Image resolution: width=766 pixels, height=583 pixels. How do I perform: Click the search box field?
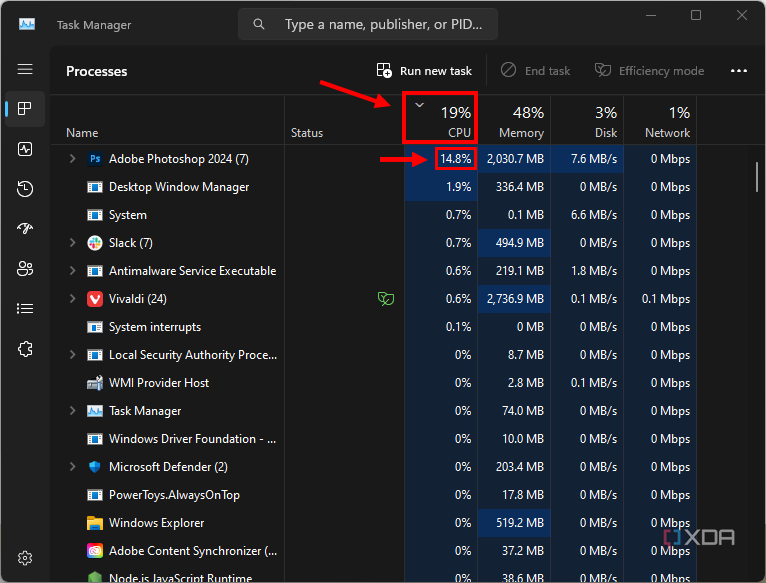[368, 24]
